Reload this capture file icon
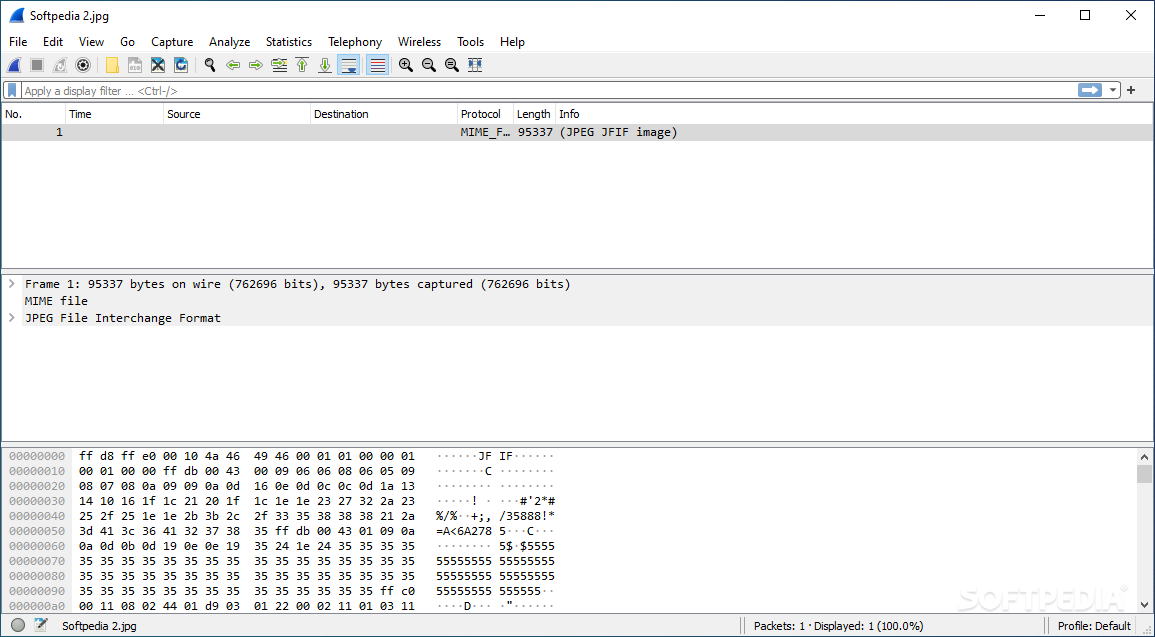Screen dimensions: 1155x637 181,66
